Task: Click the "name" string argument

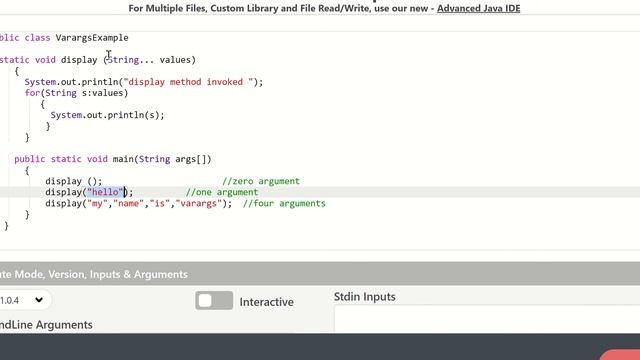Action: pyautogui.click(x=128, y=203)
